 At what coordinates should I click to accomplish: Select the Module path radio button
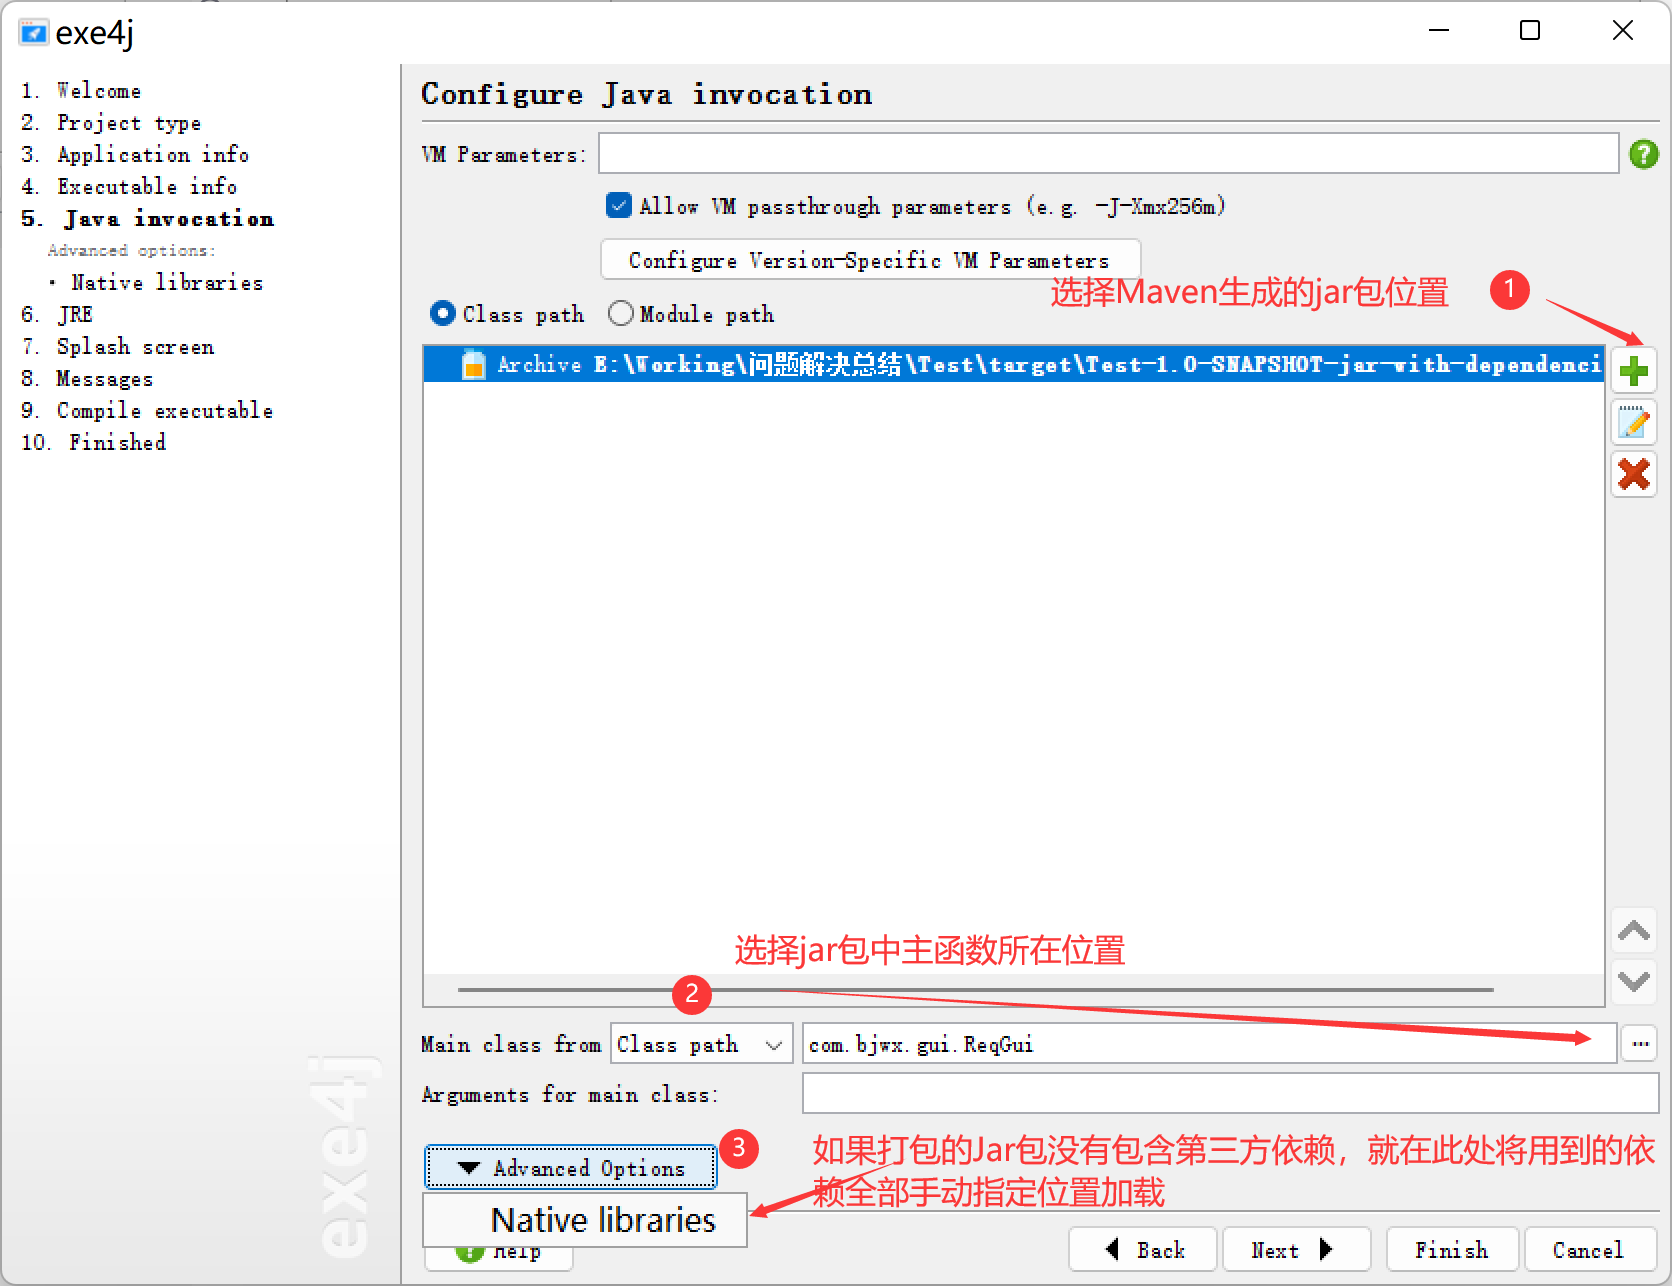(x=620, y=313)
